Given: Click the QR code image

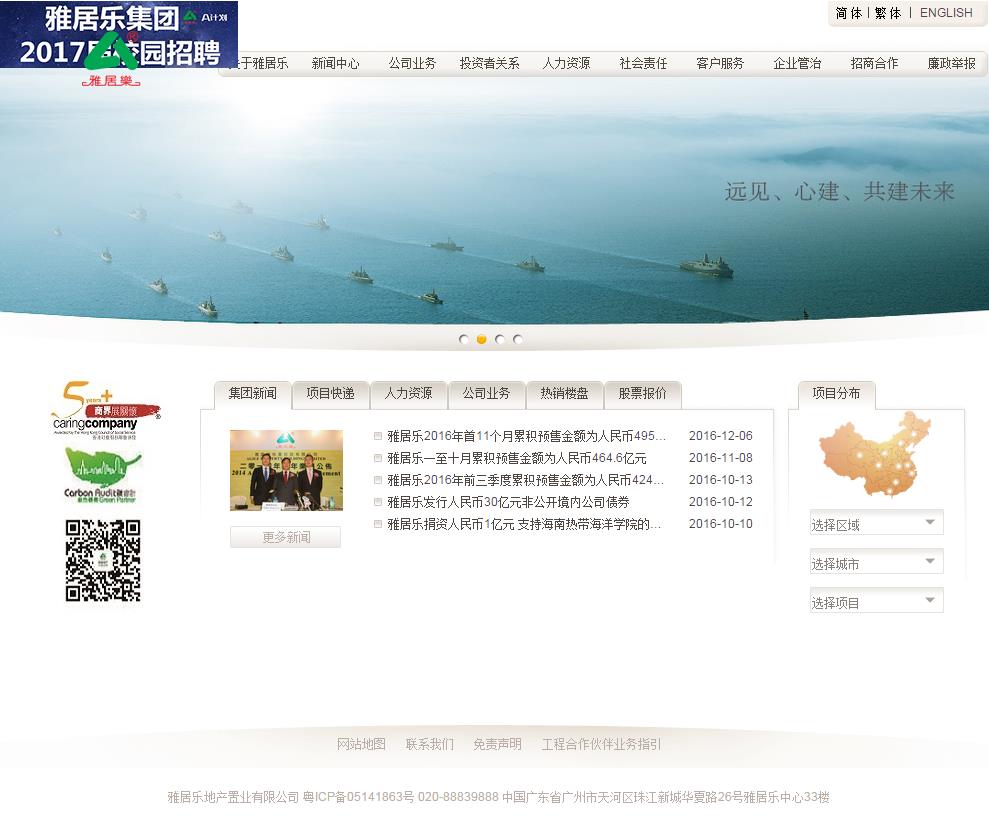Looking at the screenshot, I should [103, 561].
